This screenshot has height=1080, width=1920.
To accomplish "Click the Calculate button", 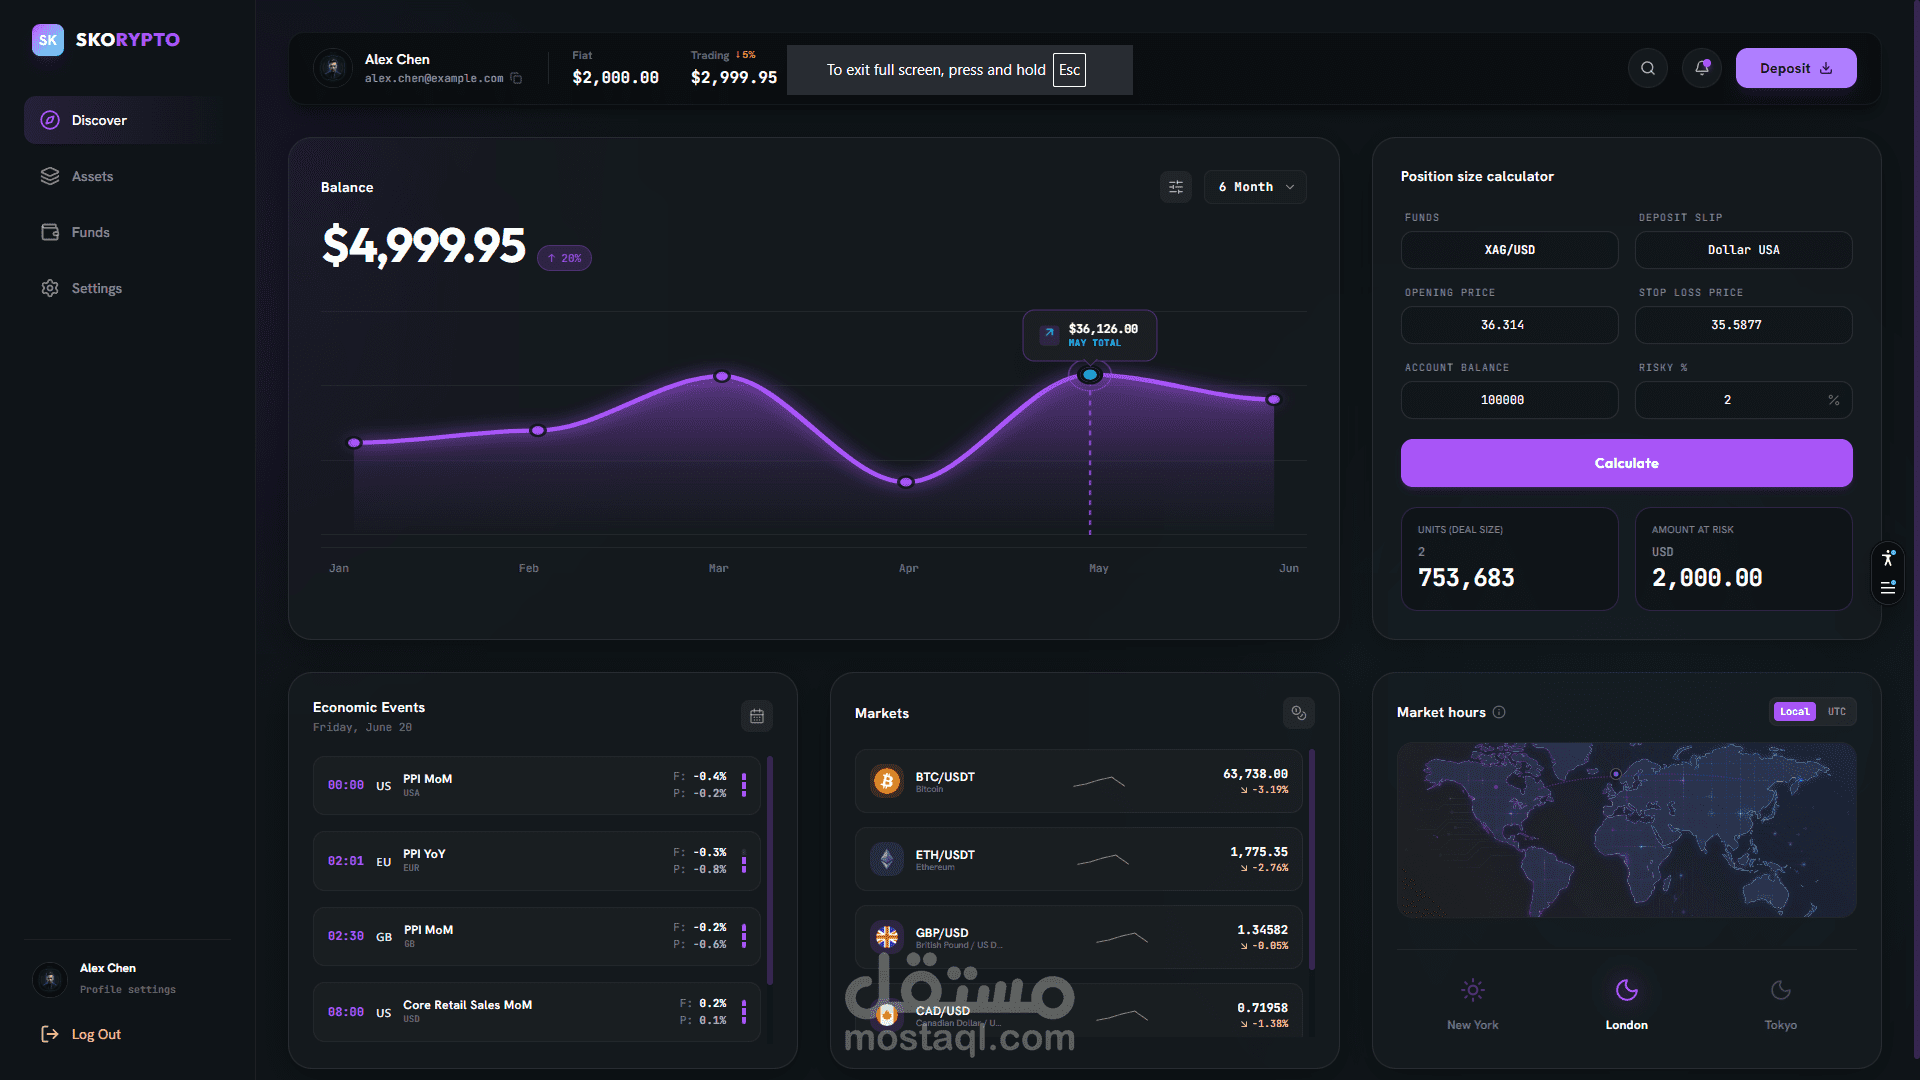I will click(1627, 463).
